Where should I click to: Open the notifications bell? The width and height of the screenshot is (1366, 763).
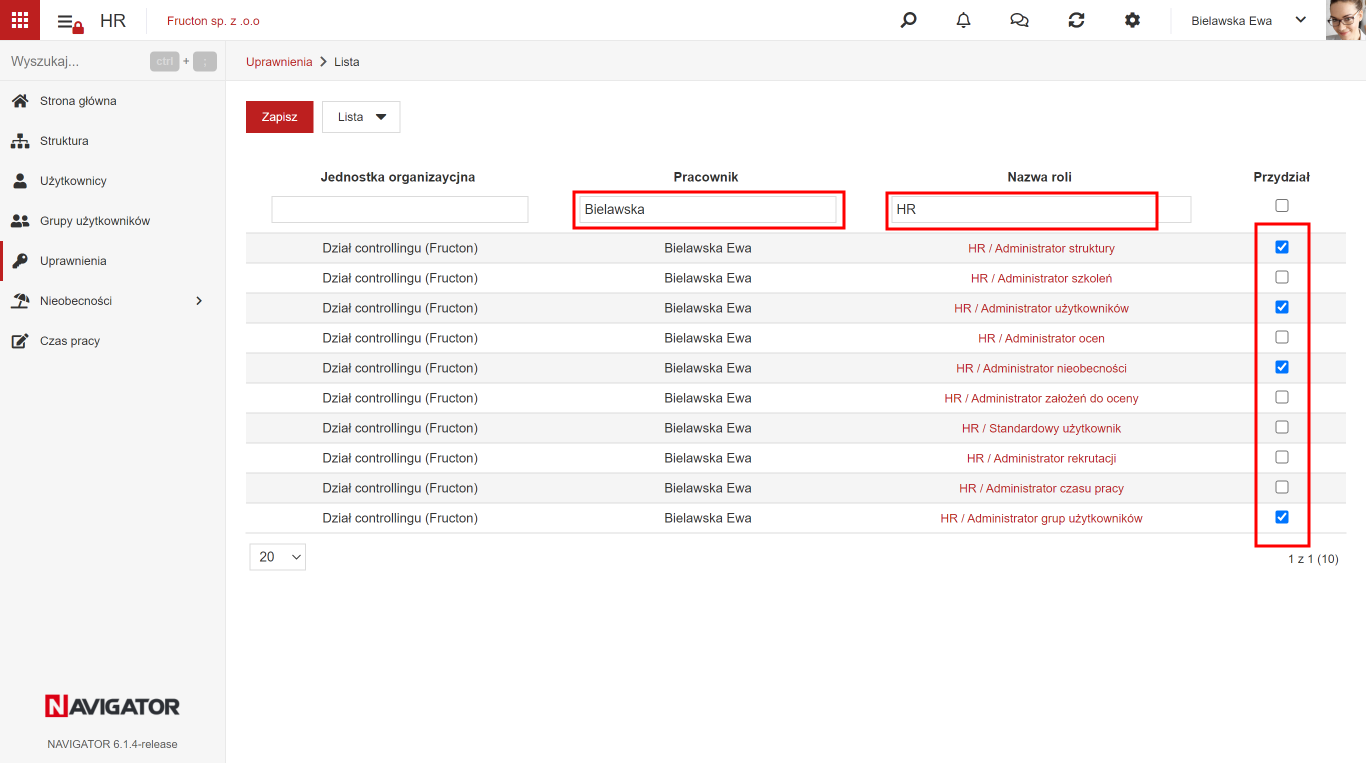pyautogui.click(x=964, y=20)
